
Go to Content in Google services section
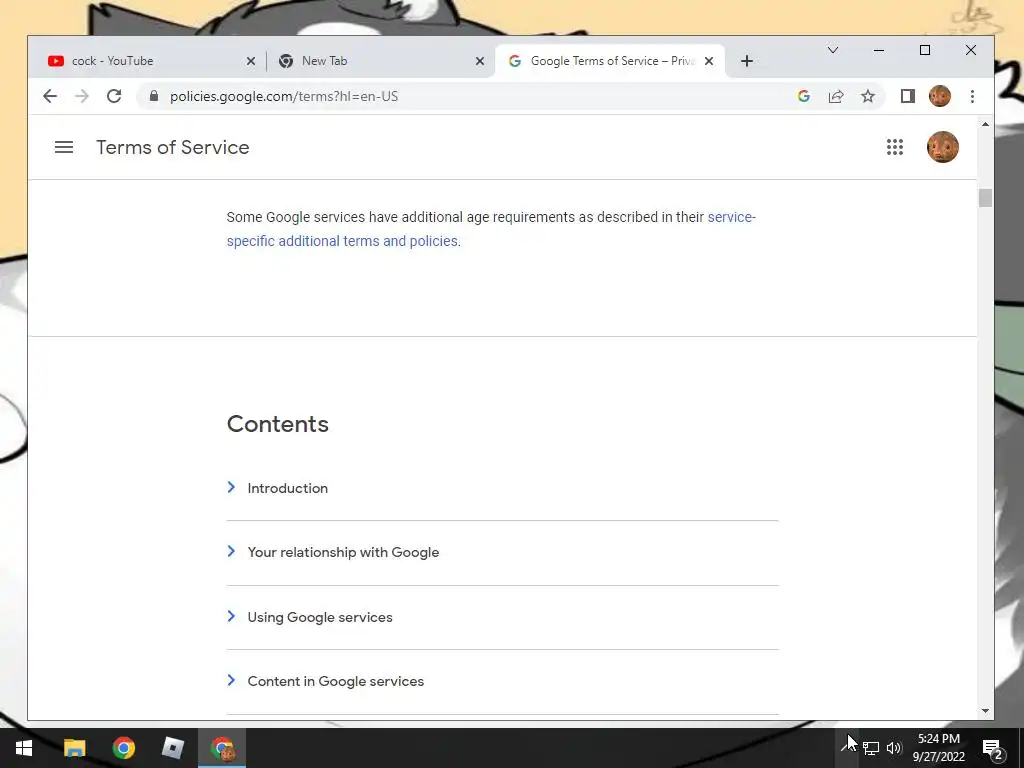(x=336, y=681)
